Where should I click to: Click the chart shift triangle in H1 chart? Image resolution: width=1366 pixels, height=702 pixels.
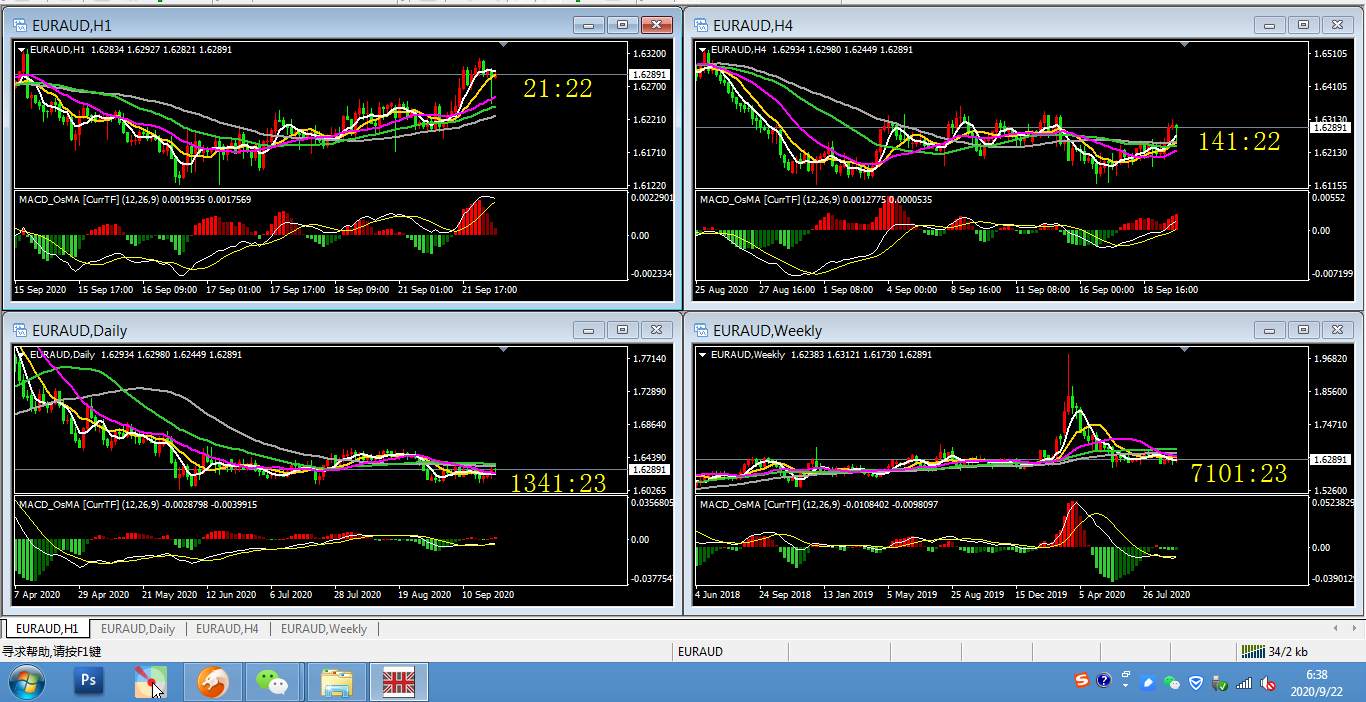coord(503,44)
